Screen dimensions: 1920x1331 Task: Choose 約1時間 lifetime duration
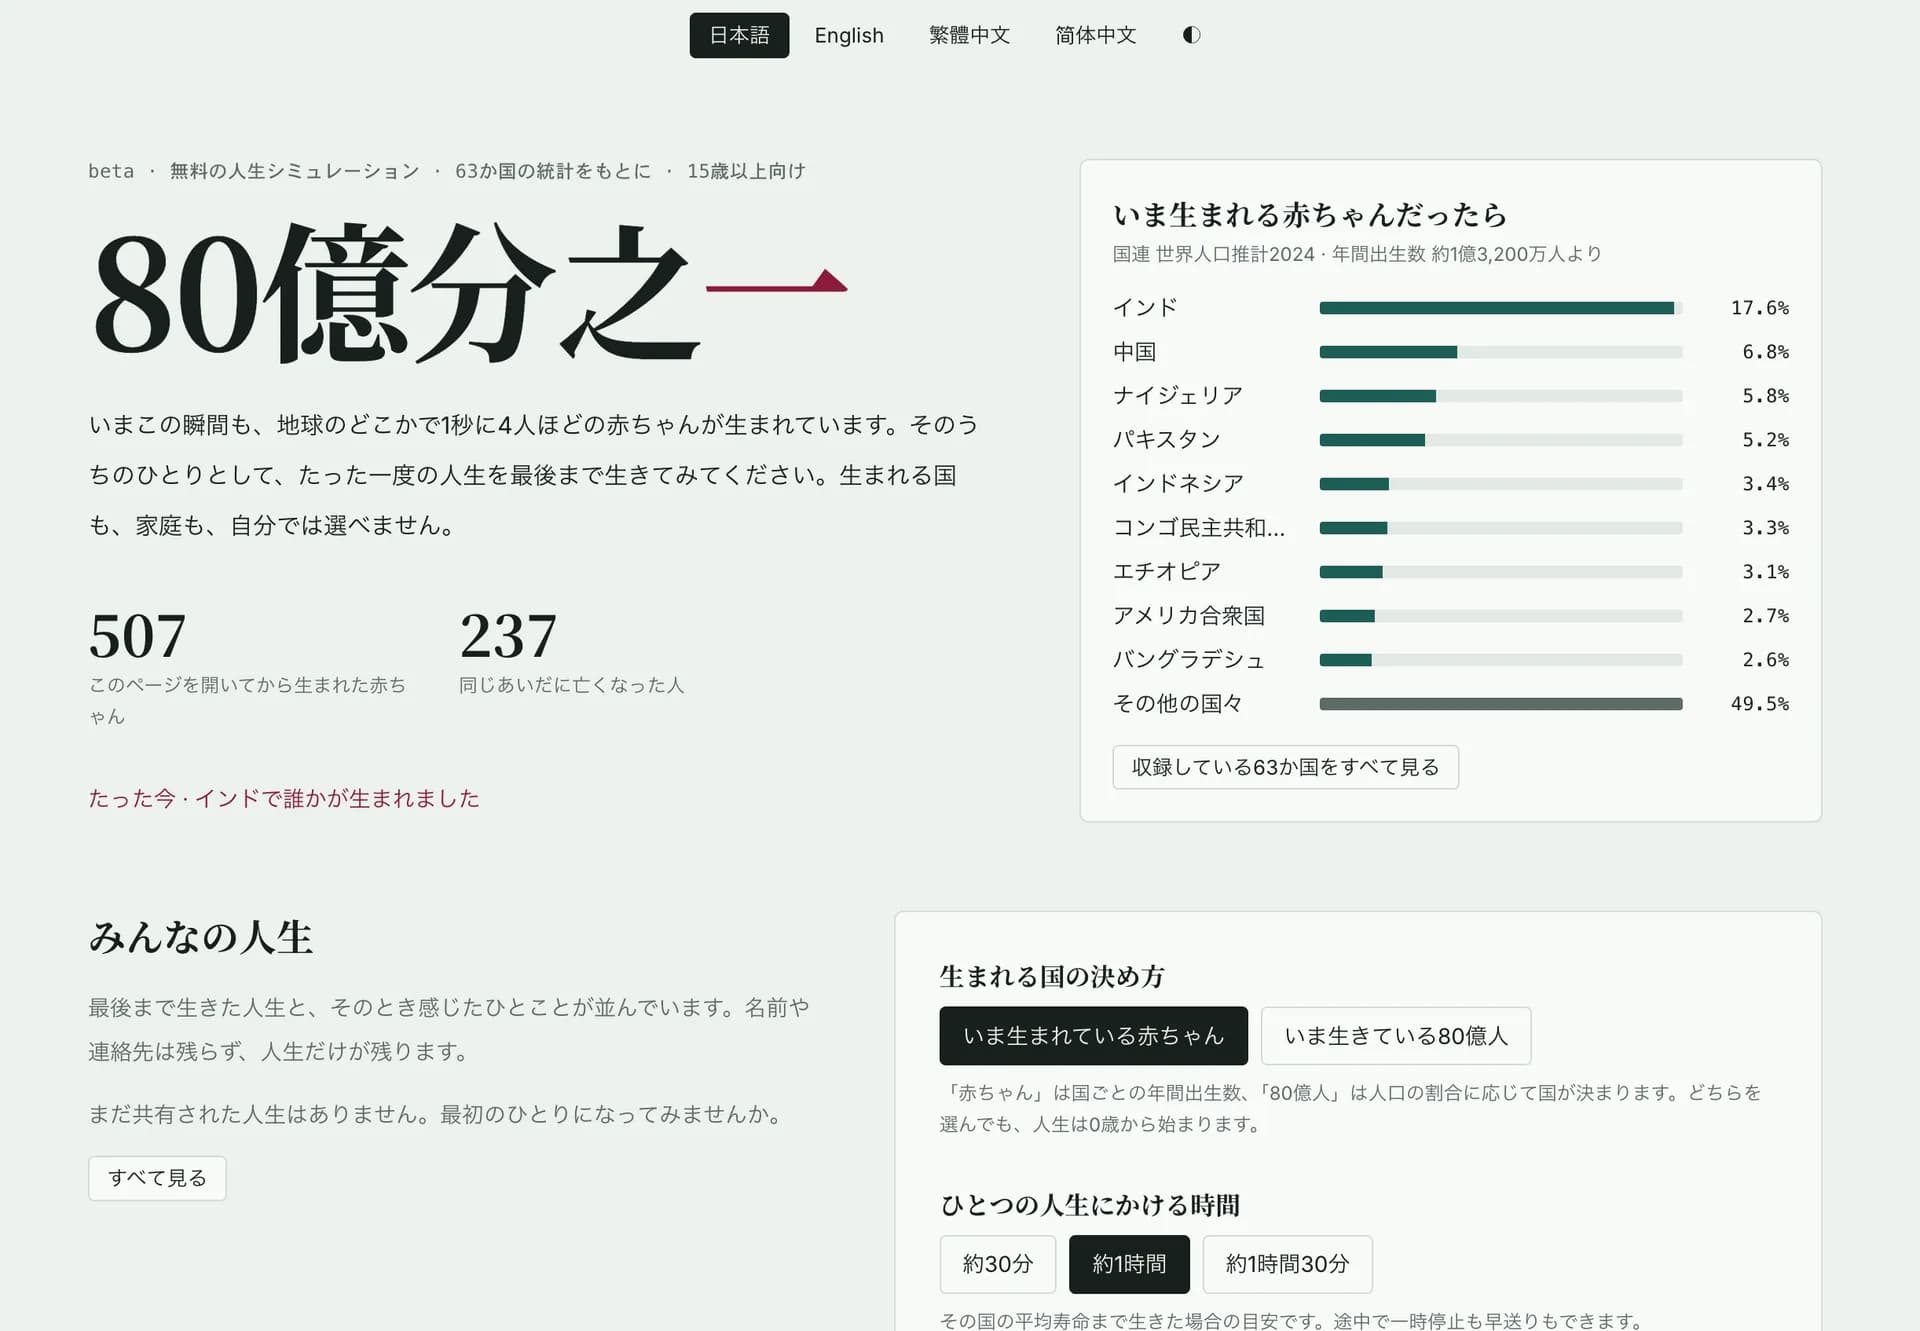(x=1129, y=1264)
